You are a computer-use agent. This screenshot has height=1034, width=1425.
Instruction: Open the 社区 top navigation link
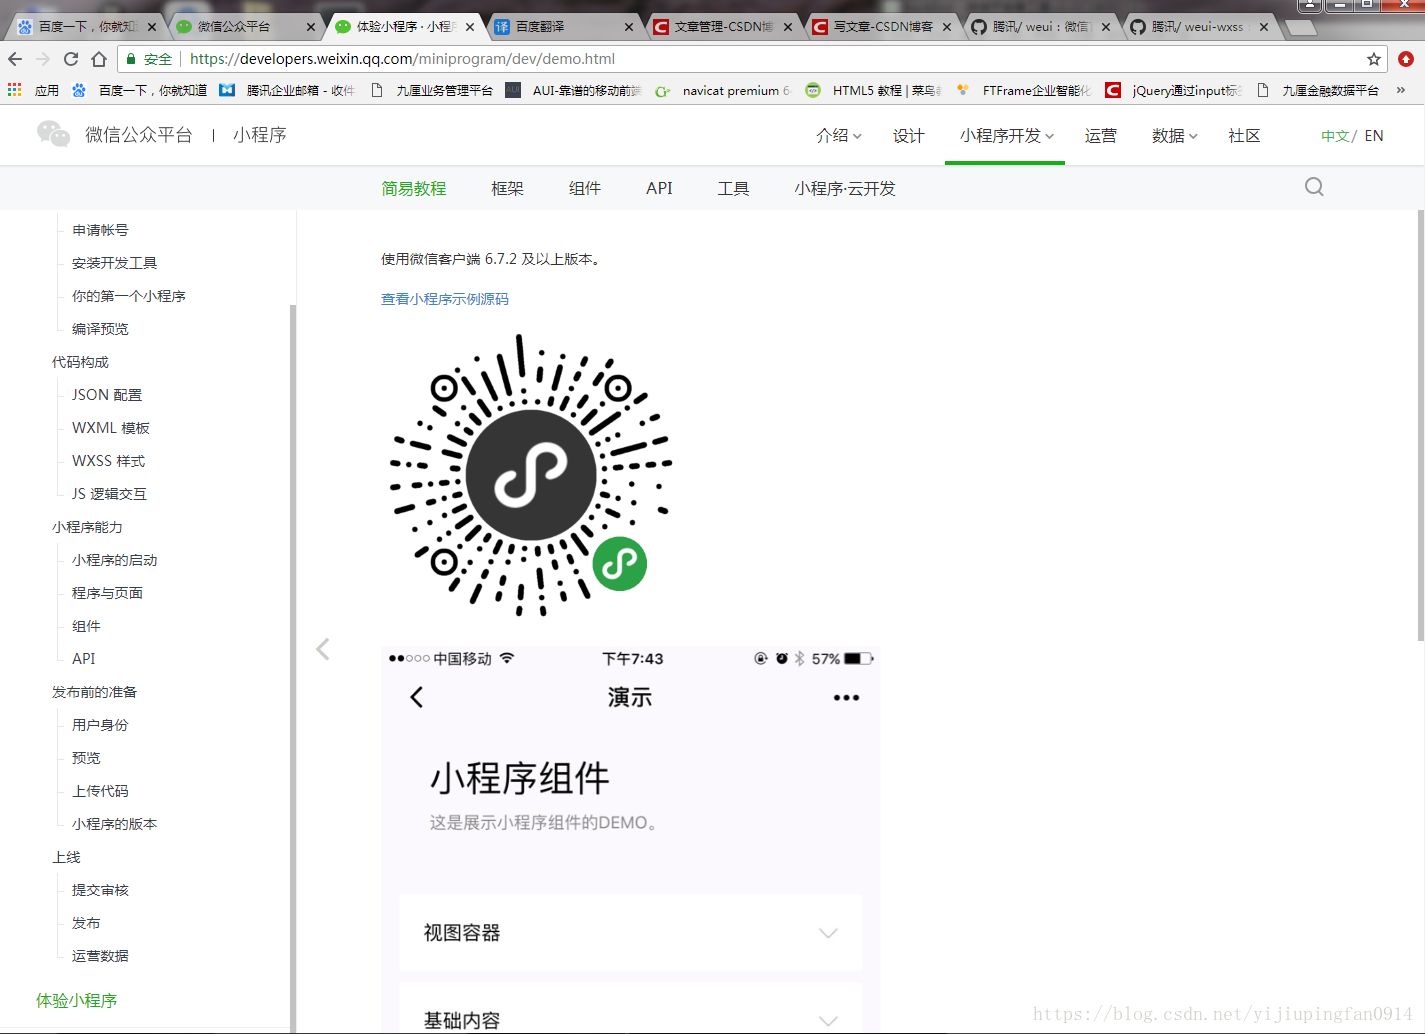[1244, 136]
